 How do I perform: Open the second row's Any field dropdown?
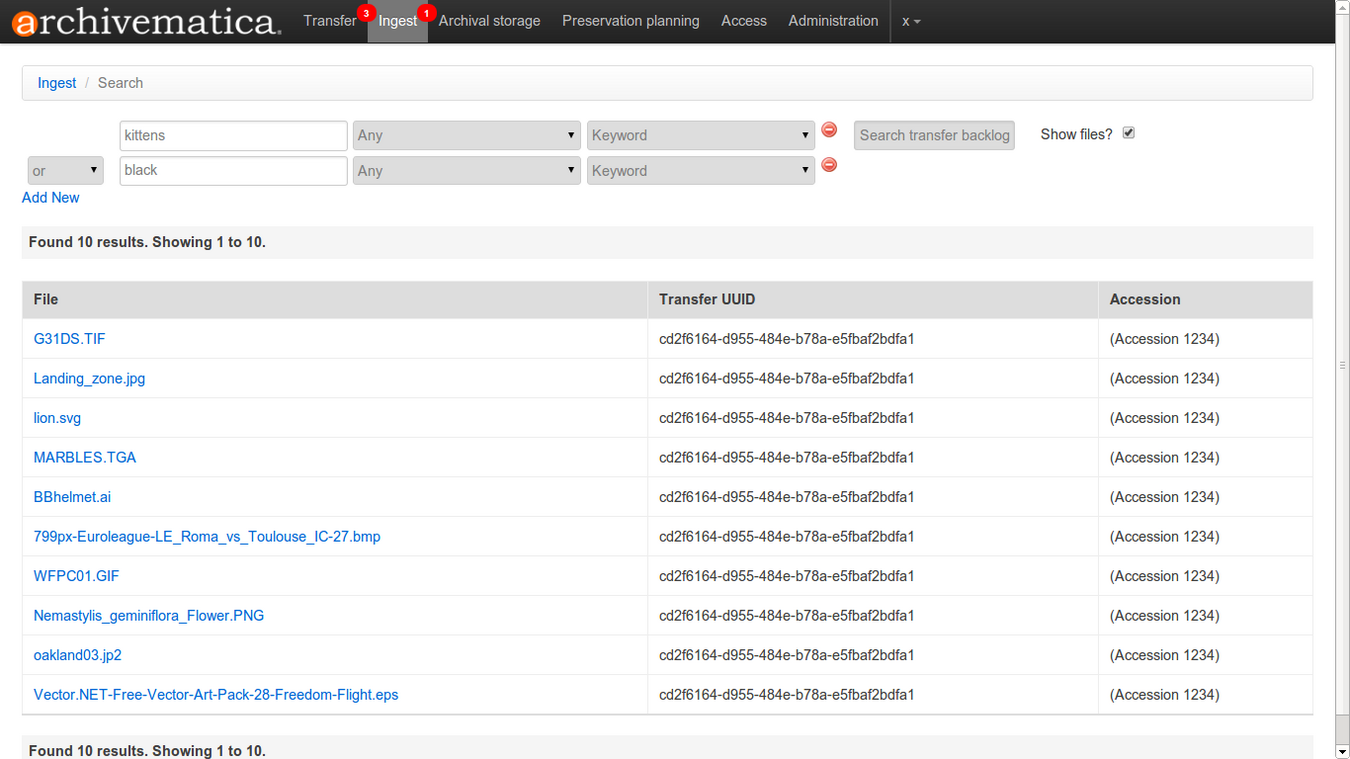466,170
